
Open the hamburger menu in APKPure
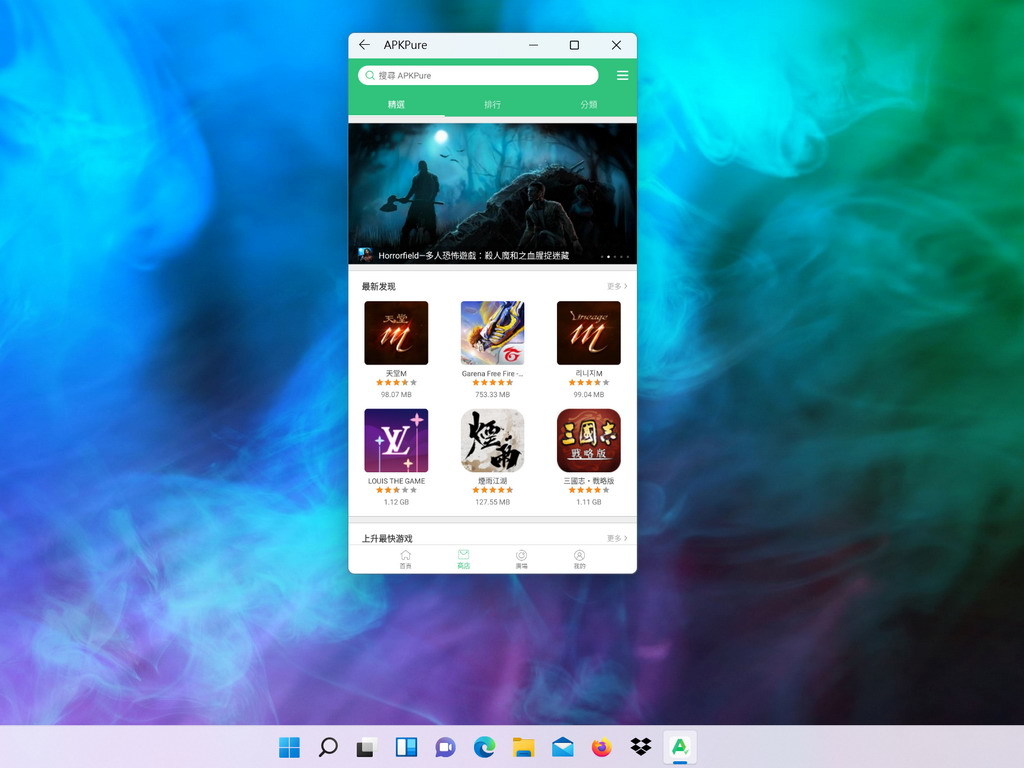(622, 76)
